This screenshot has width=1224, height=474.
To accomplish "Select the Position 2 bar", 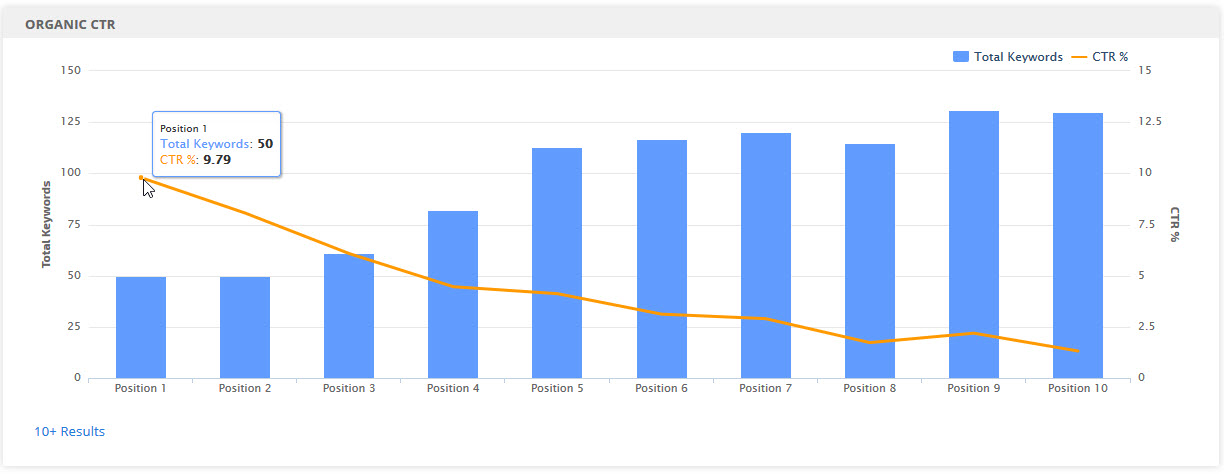I will click(245, 327).
